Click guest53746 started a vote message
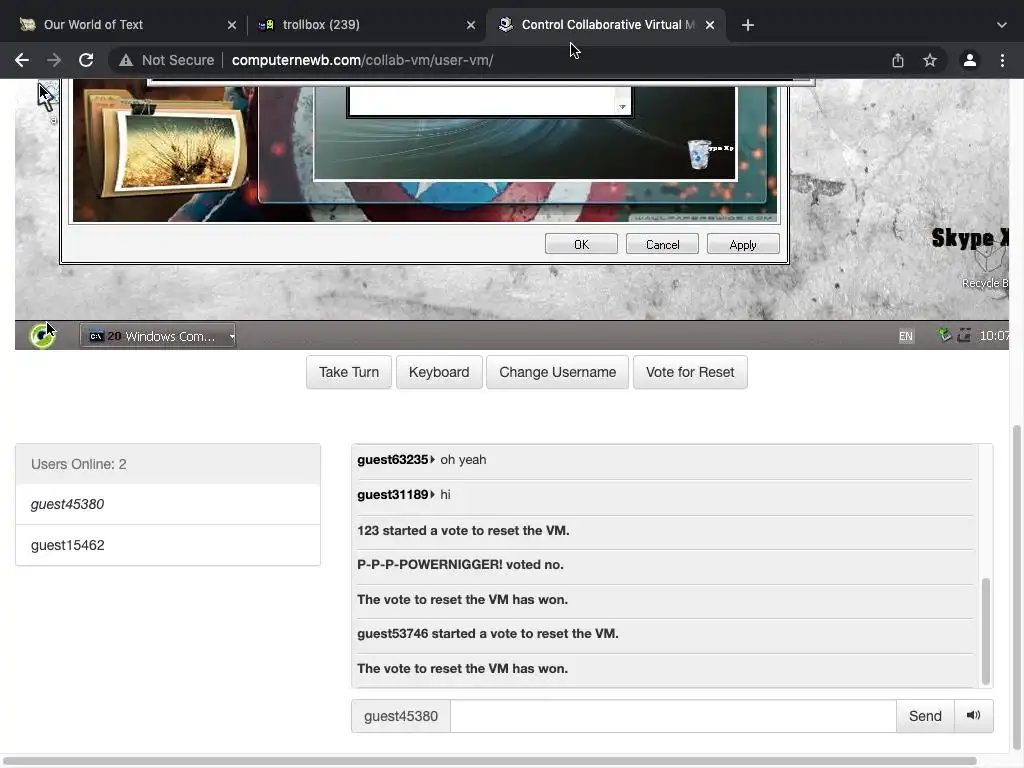Viewport: 1024px width, 768px height. pyautogui.click(x=488, y=633)
